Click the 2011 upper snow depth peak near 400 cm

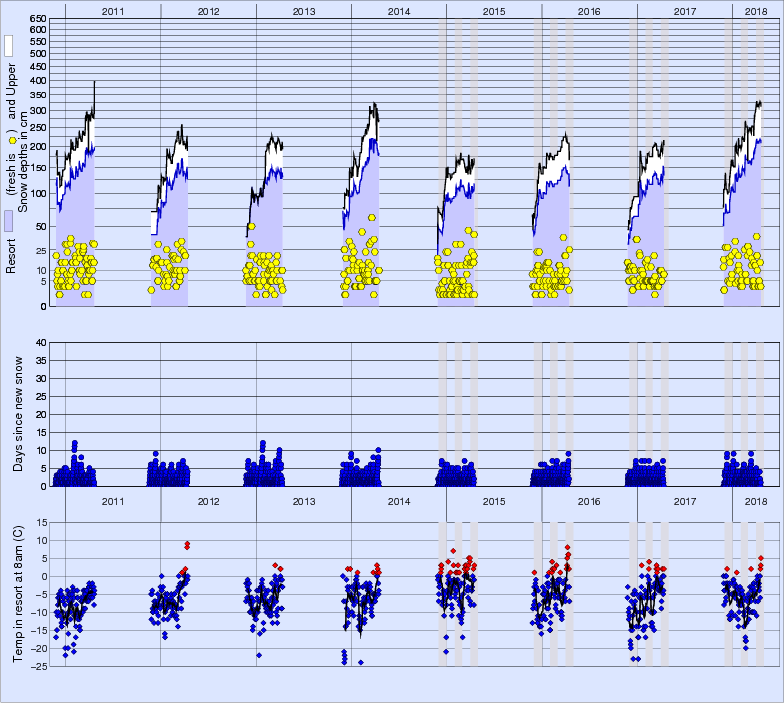[x=94, y=83]
